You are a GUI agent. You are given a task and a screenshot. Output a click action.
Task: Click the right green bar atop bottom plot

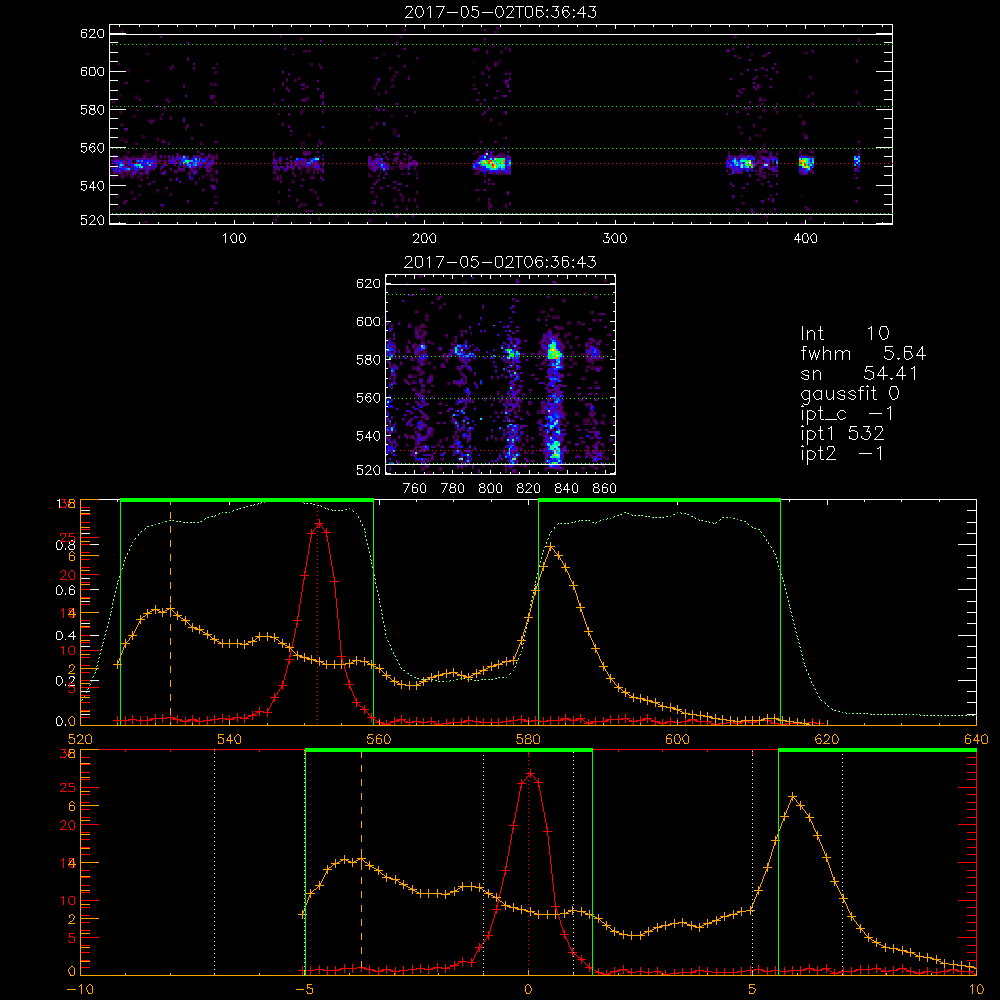[878, 750]
